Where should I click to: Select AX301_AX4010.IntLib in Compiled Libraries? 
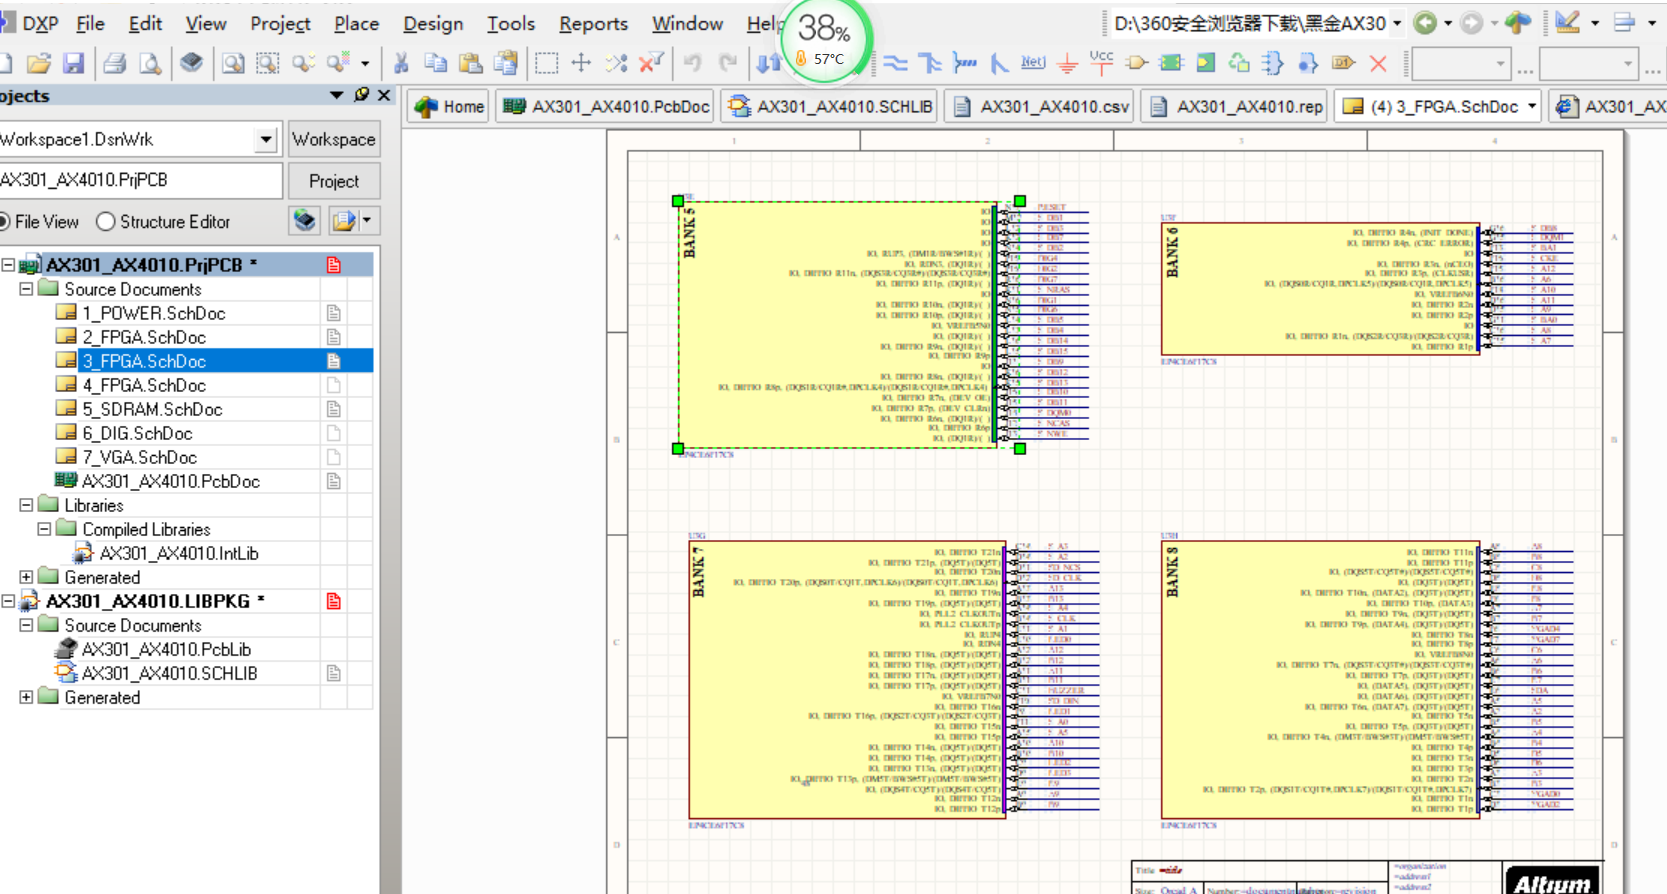[179, 553]
